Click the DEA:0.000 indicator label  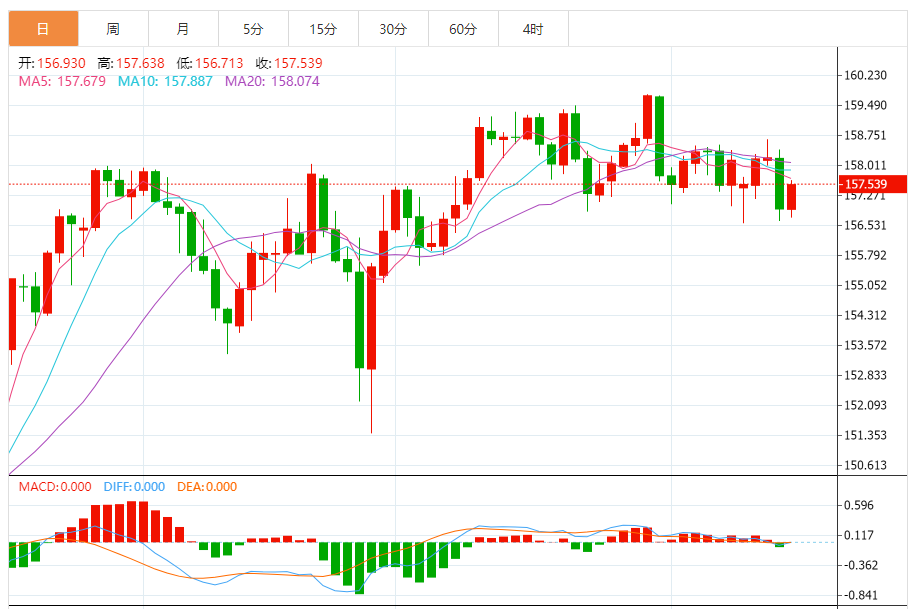click(x=207, y=487)
